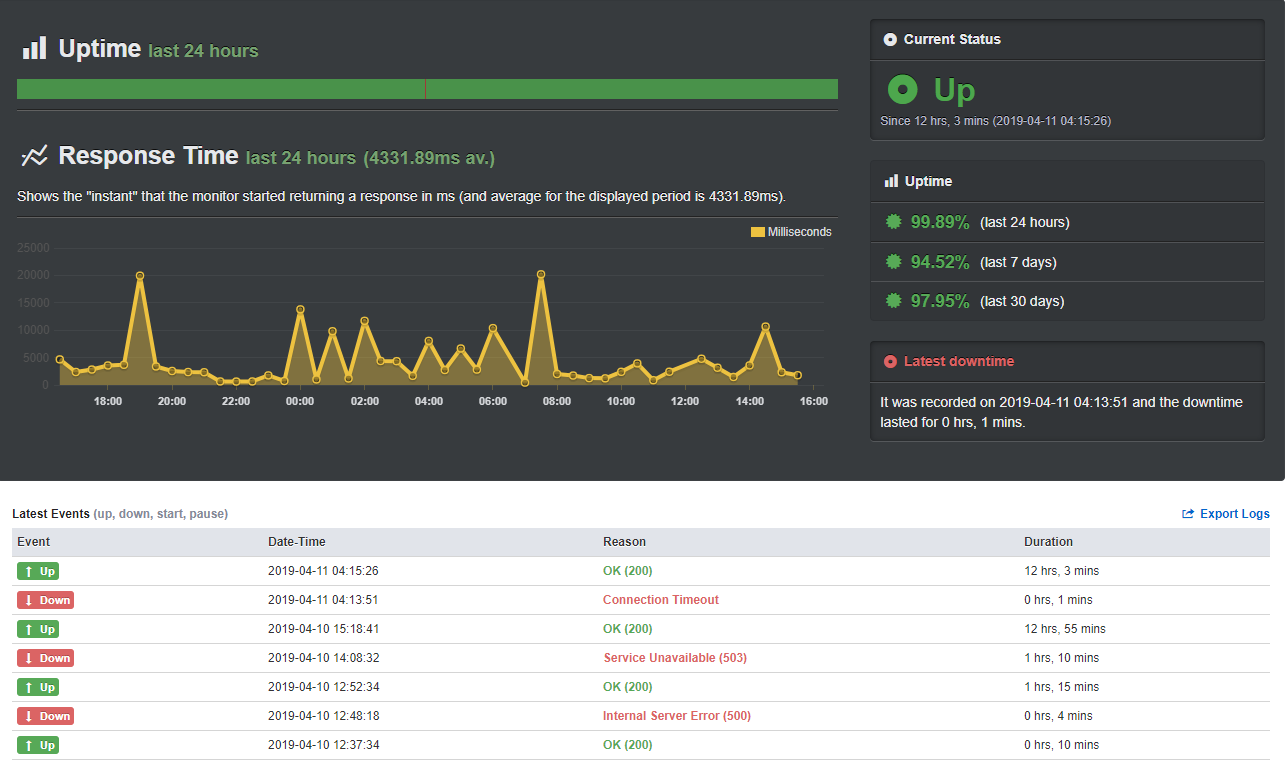Click the Date-Time column header
Image resolution: width=1286 pixels, height=762 pixels.
[297, 542]
